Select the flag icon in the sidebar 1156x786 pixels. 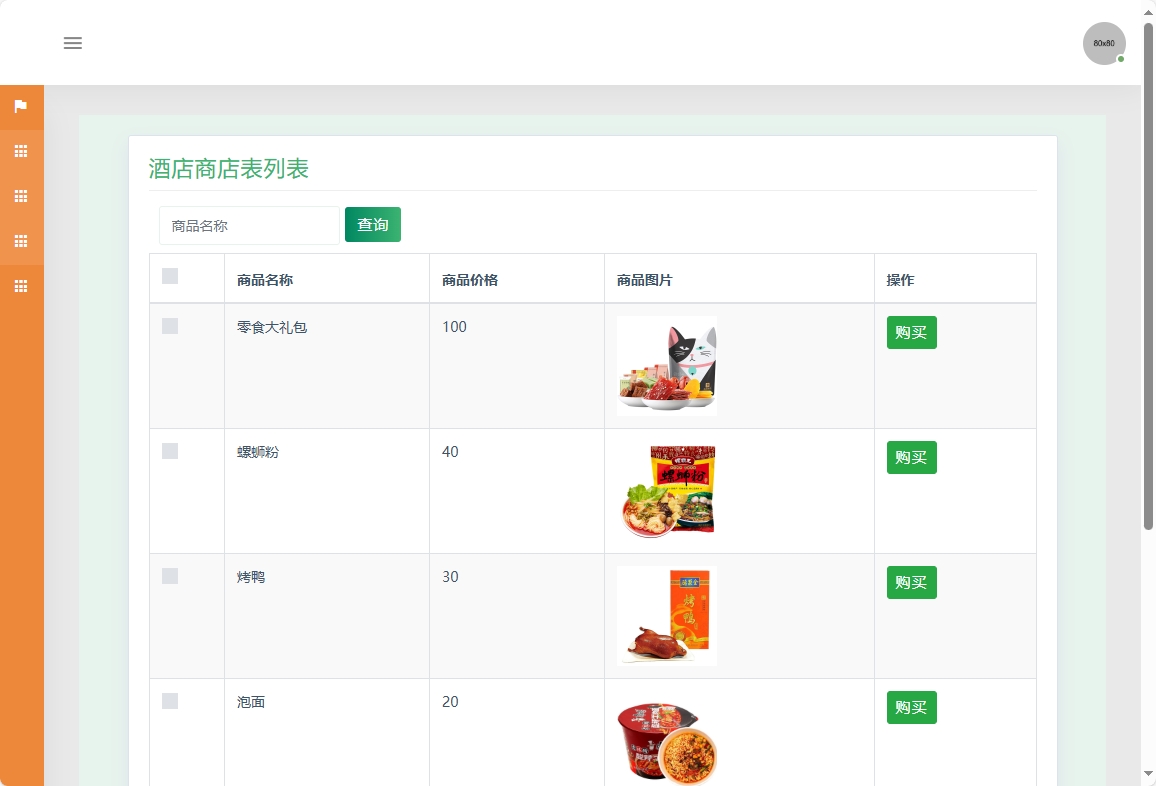click(x=21, y=107)
